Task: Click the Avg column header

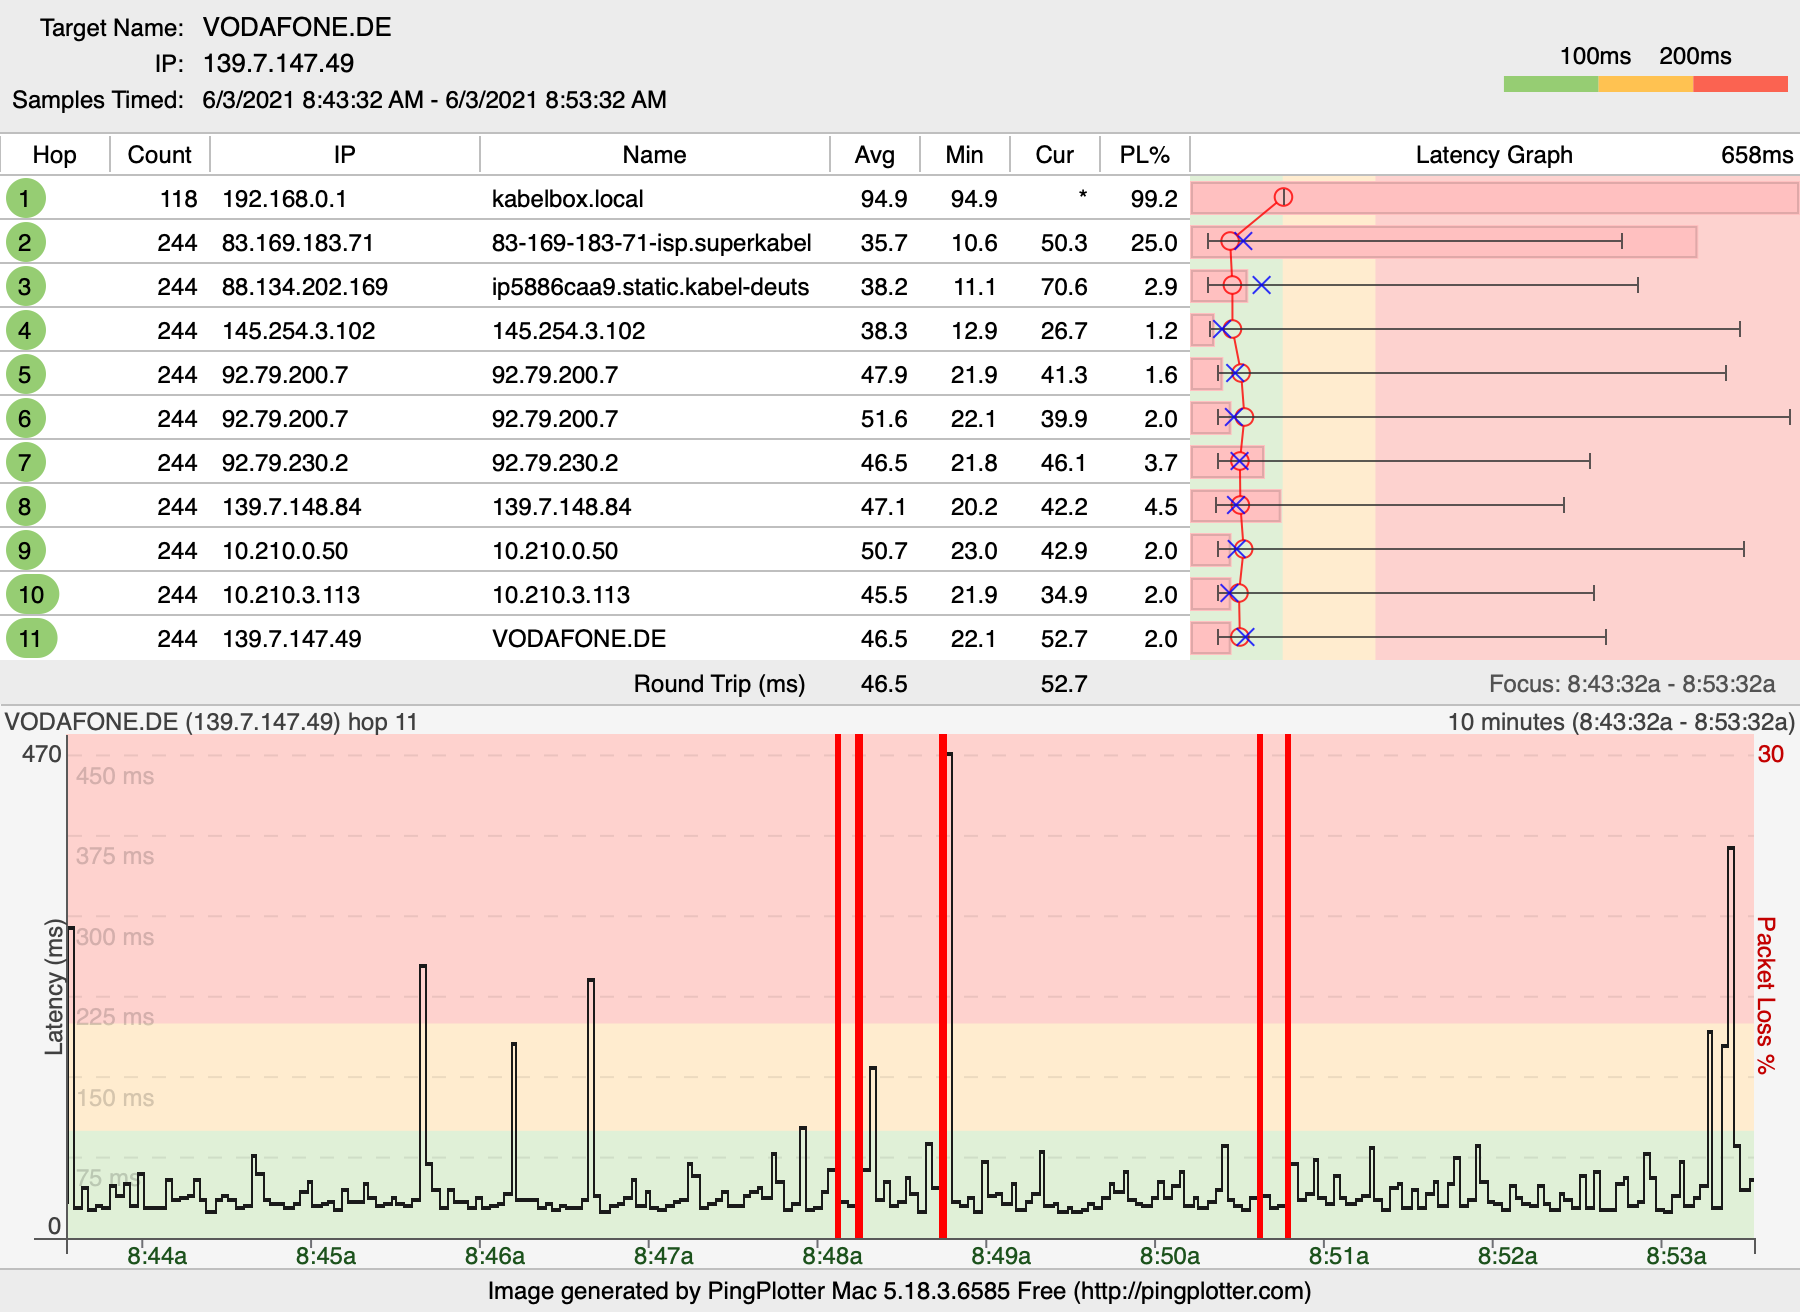Action: (x=874, y=155)
